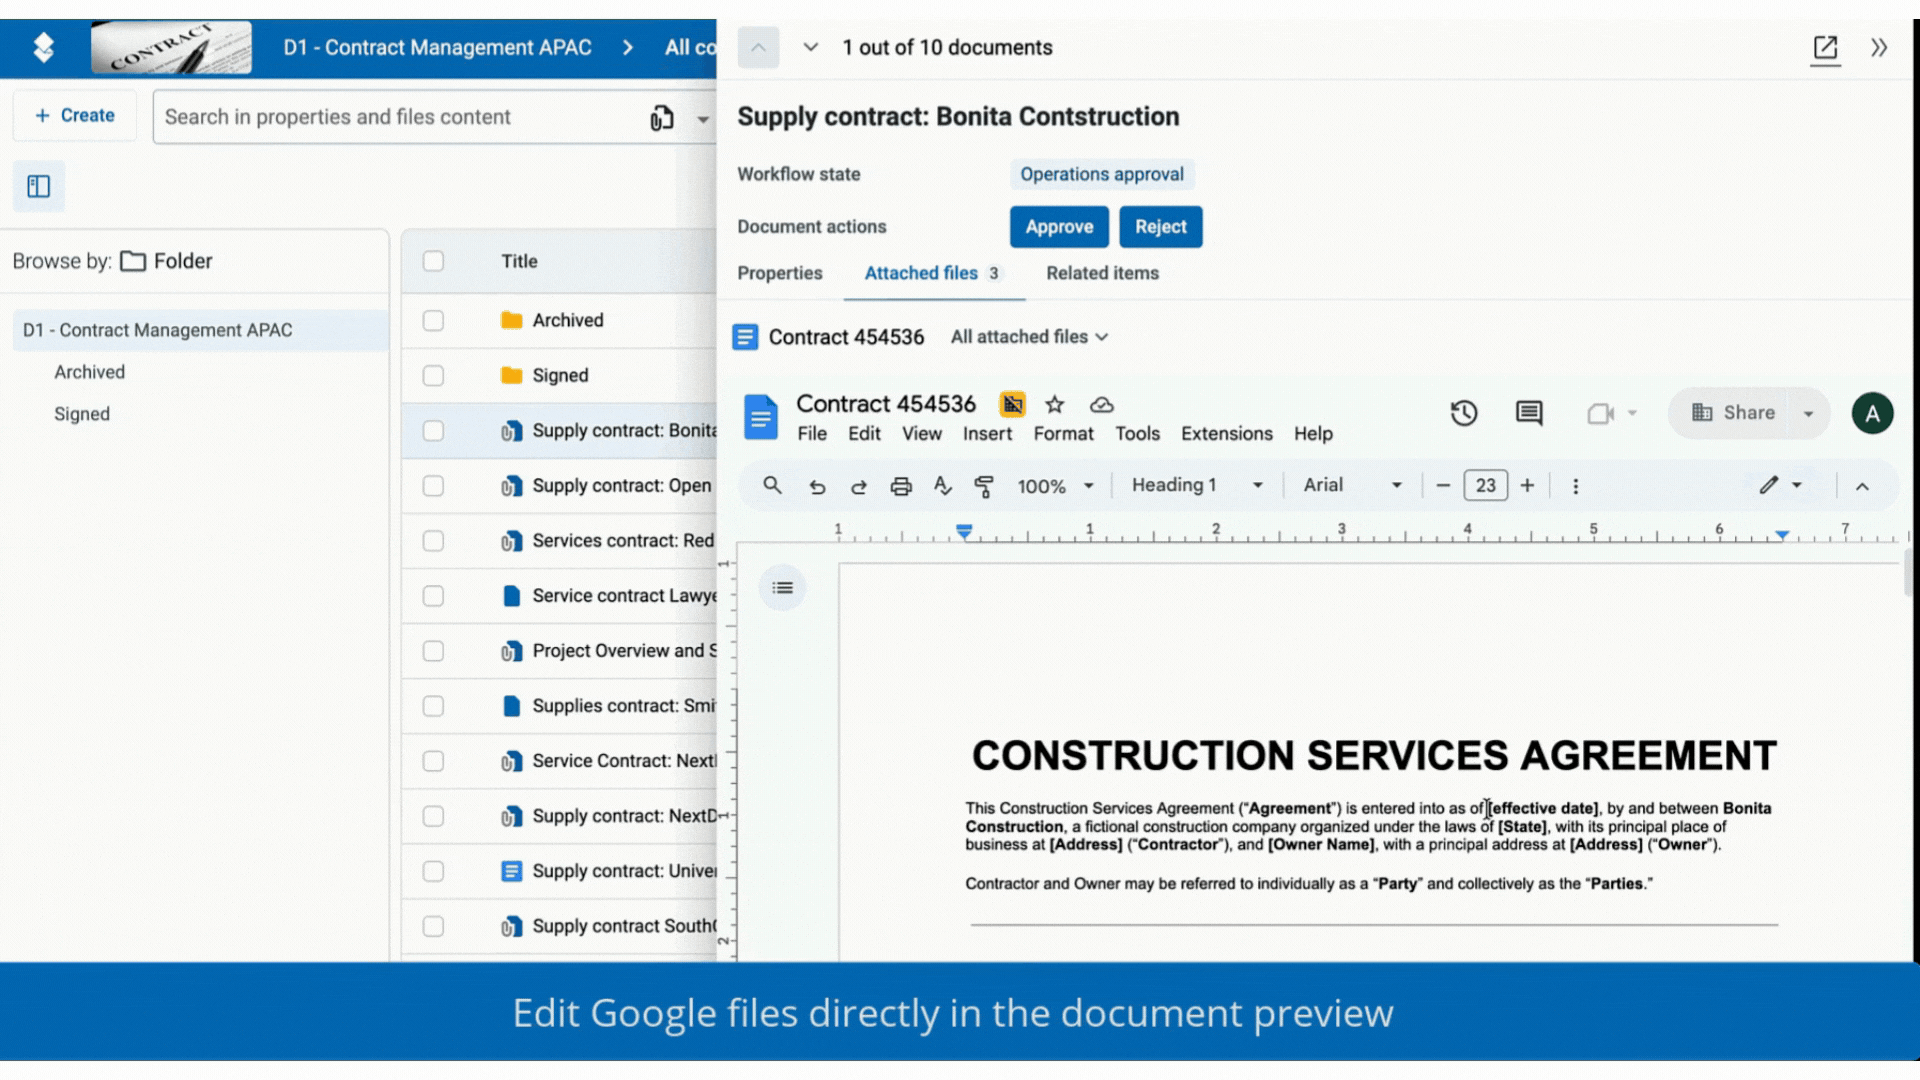
Task: Star the Contract 454536 document
Action: pyautogui.click(x=1054, y=405)
